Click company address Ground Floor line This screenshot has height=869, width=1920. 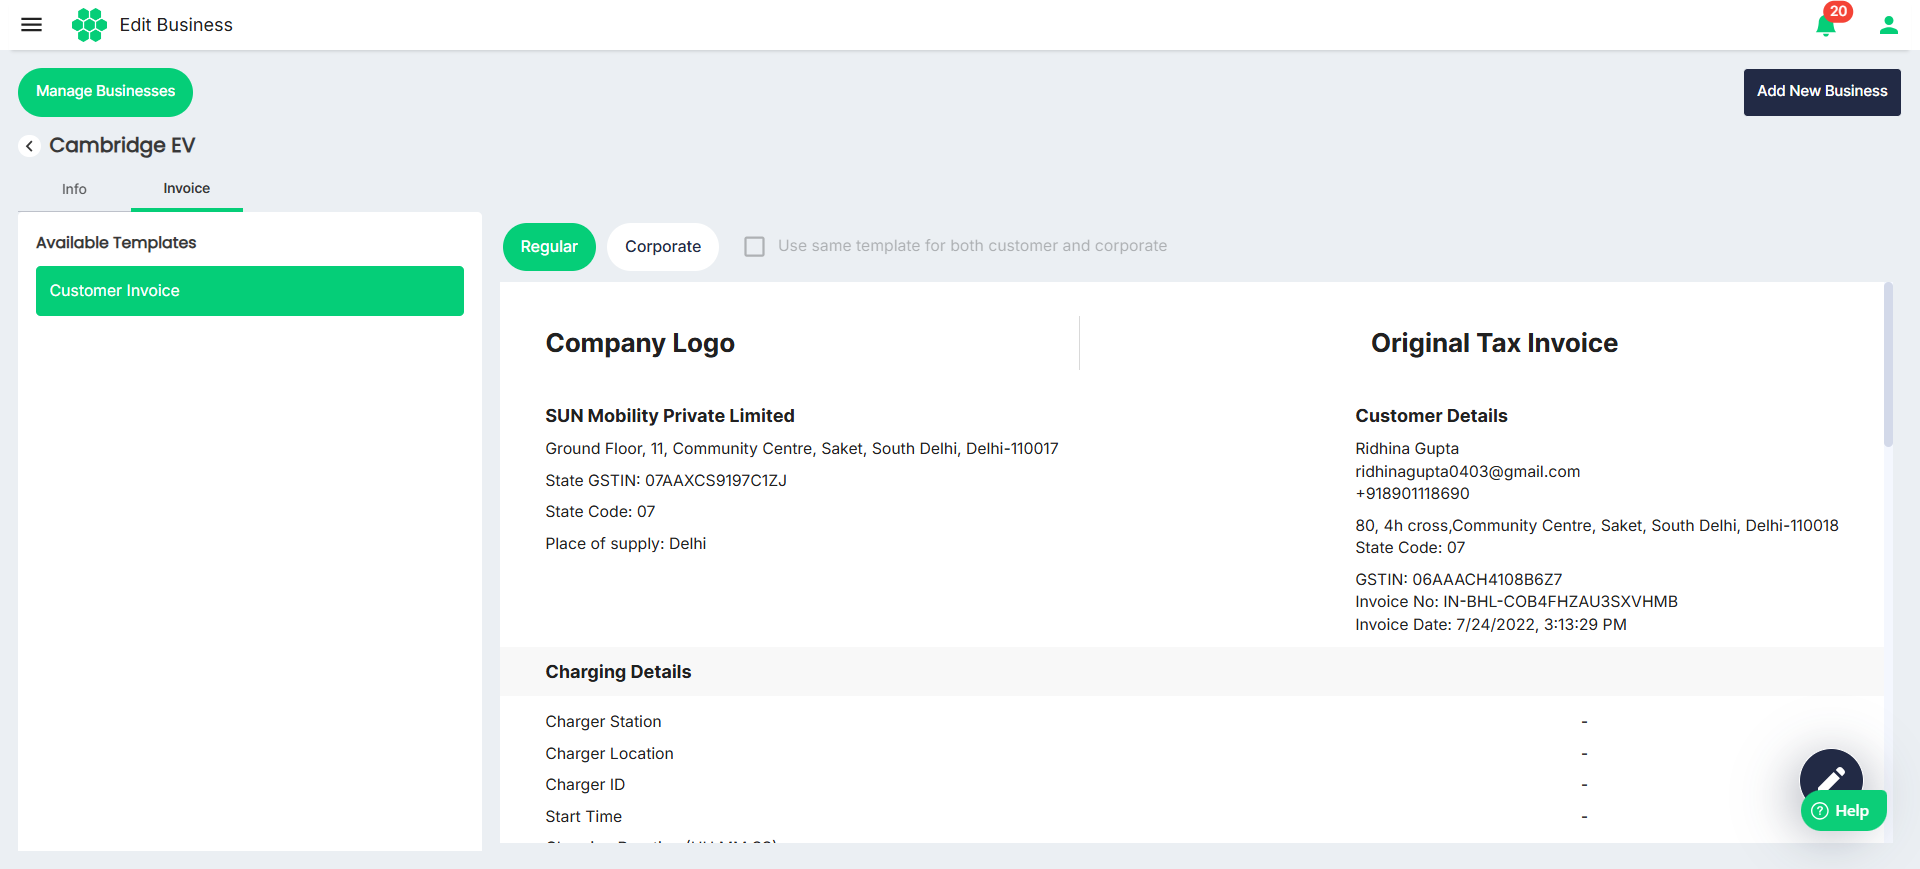coord(801,449)
